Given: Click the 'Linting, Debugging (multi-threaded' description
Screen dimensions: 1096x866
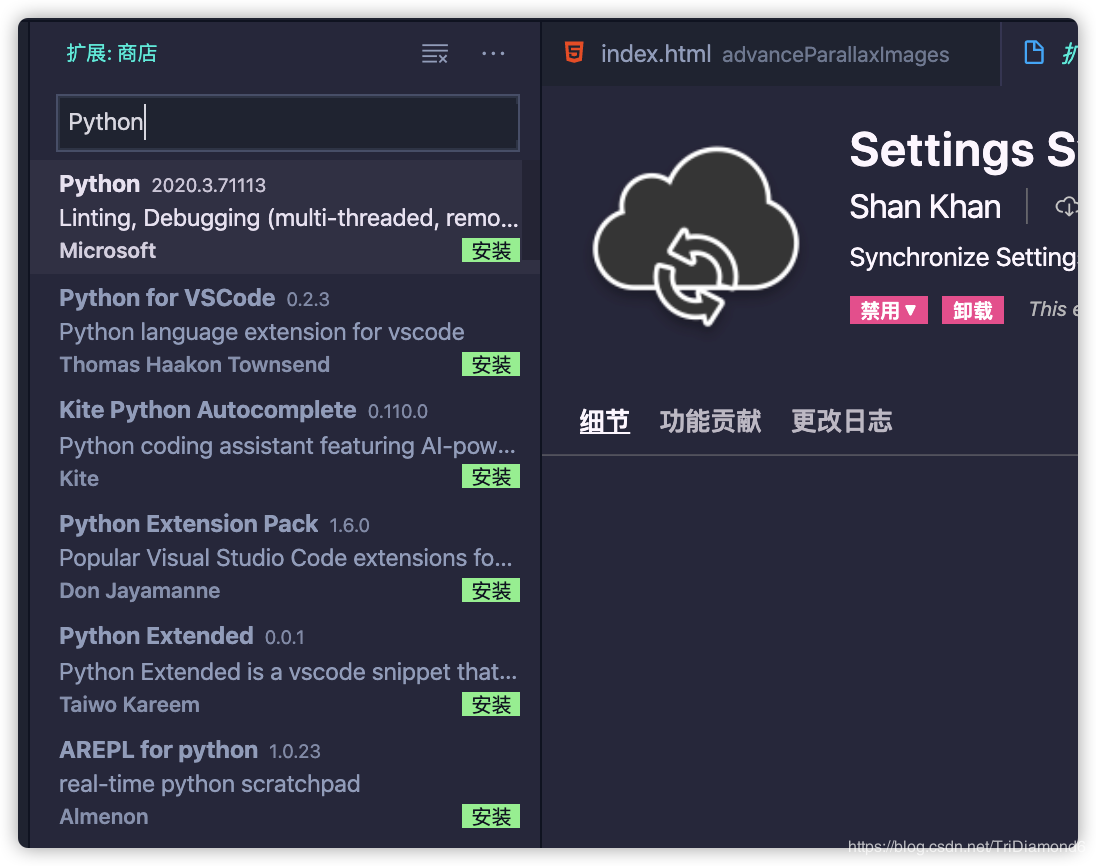Looking at the screenshot, I should tap(289, 219).
